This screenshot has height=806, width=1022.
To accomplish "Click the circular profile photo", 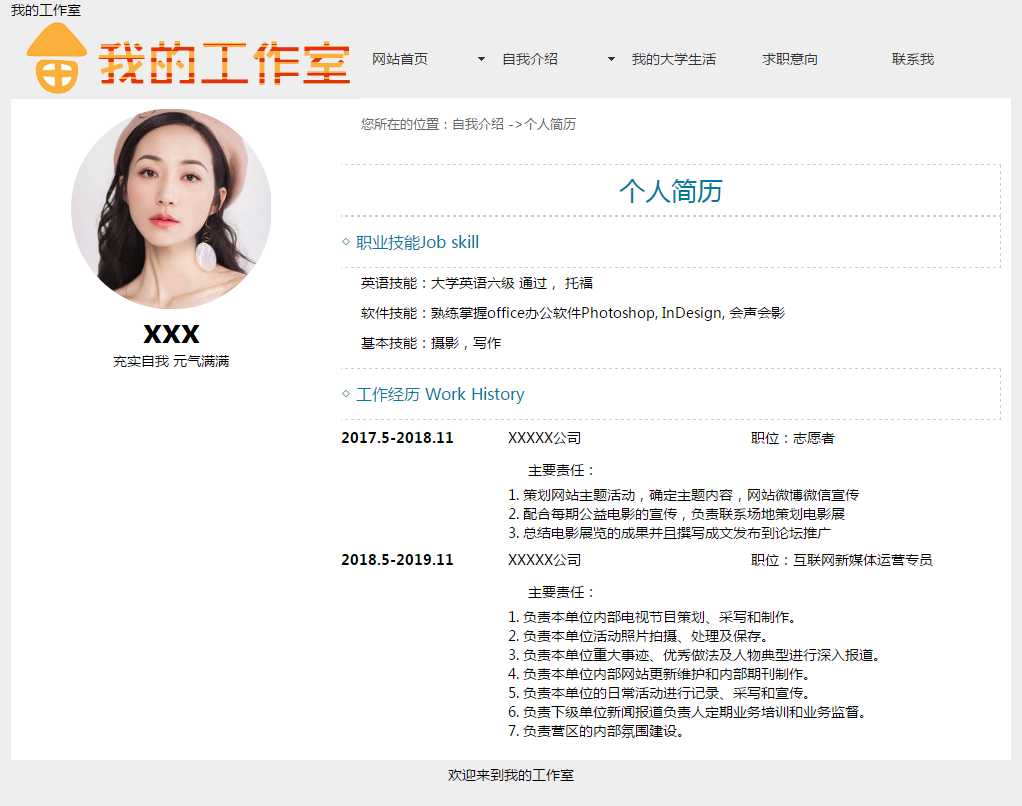I will (x=171, y=209).
